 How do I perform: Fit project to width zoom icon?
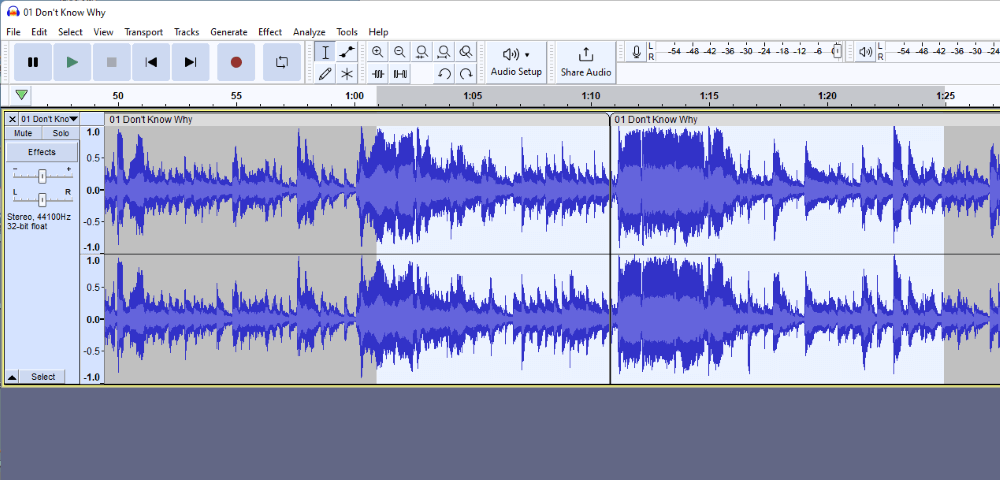444,52
